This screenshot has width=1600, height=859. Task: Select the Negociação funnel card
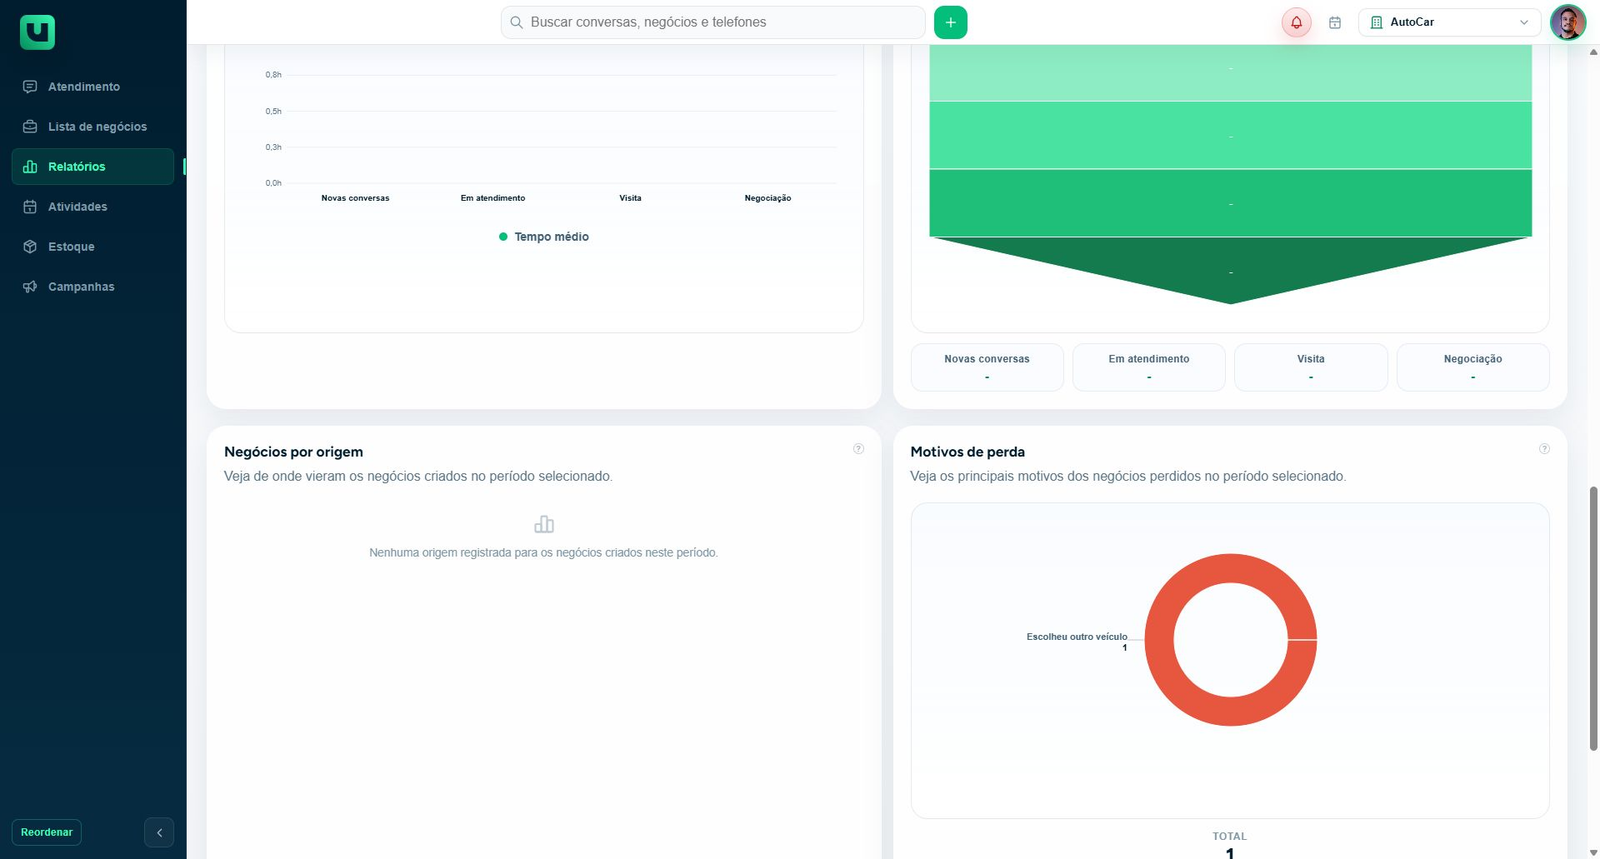[x=1473, y=367]
